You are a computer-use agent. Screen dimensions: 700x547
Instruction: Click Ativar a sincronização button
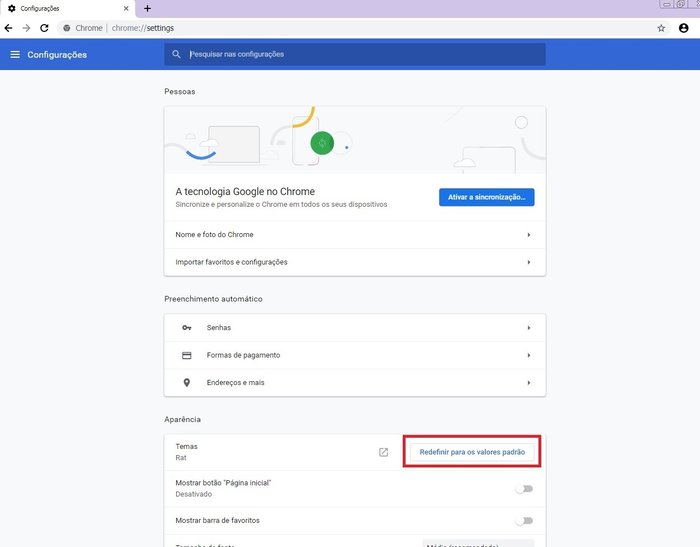(x=487, y=197)
